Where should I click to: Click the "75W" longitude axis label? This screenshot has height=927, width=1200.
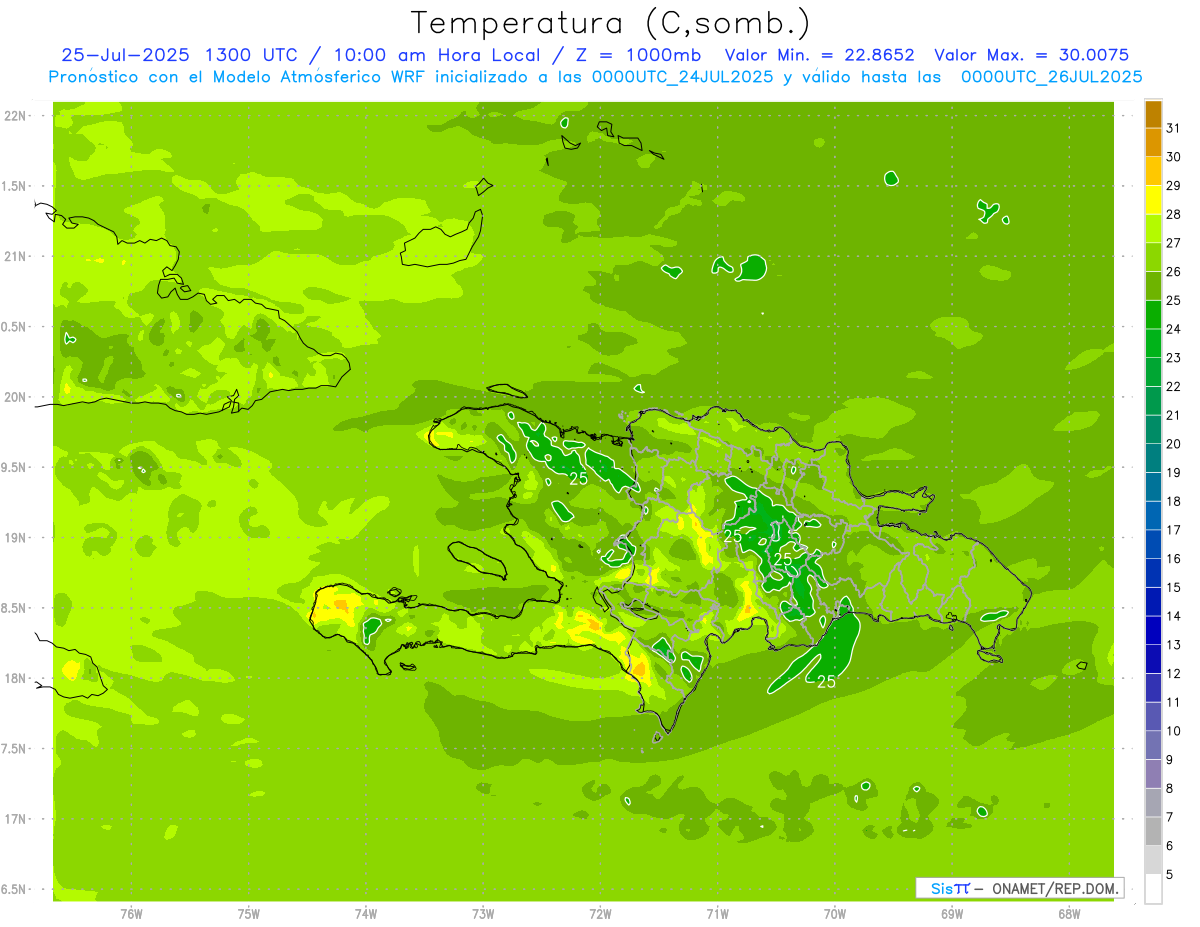[x=249, y=914]
